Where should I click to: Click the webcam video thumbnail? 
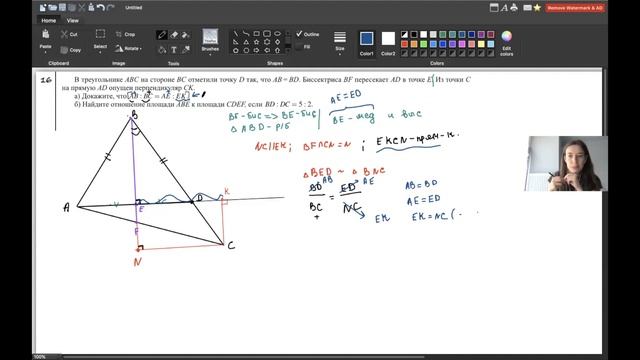565,163
